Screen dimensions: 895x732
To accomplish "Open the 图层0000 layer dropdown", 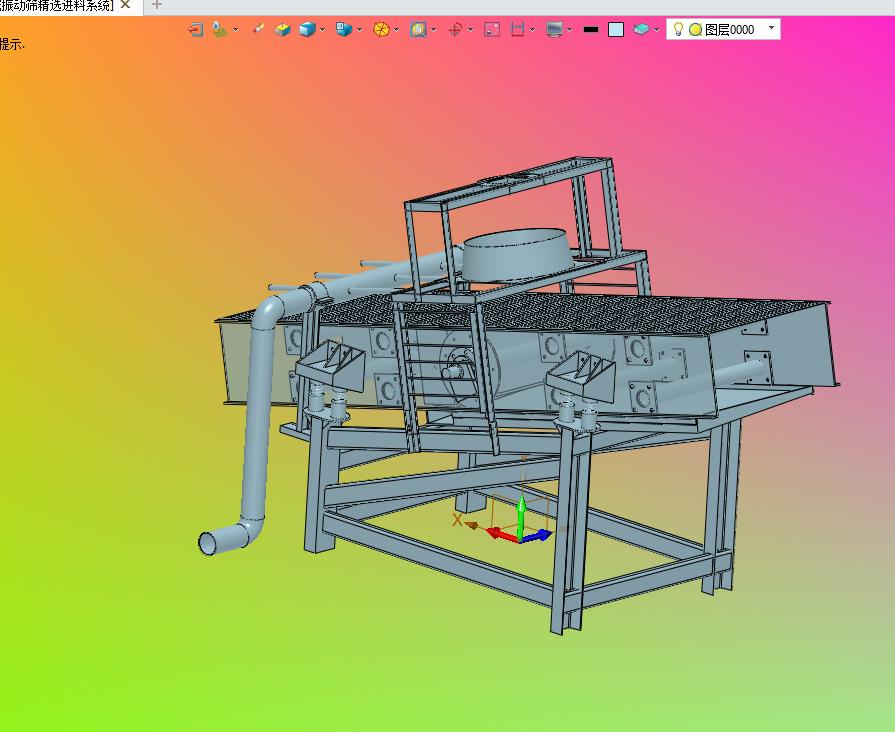I will pos(771,29).
